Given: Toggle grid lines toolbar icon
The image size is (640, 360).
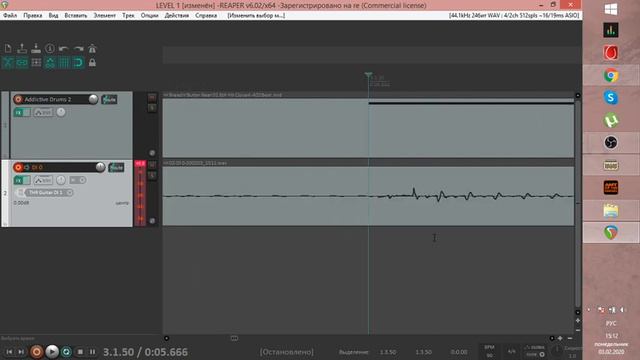Looking at the screenshot, I should pos(64,62).
